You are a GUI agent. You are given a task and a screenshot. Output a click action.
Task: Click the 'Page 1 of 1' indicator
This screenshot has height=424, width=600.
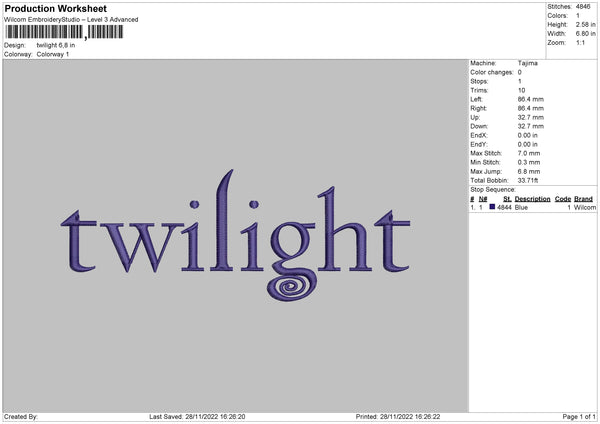579,417
